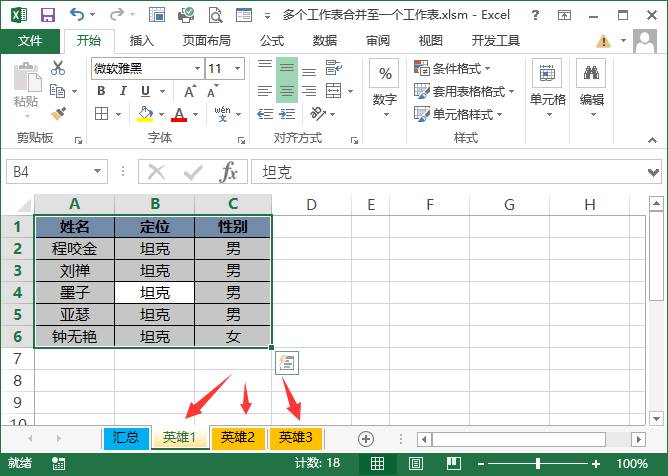Select the 英雄3 sheet tab
Viewport: 668px width, 476px height.
click(x=296, y=438)
